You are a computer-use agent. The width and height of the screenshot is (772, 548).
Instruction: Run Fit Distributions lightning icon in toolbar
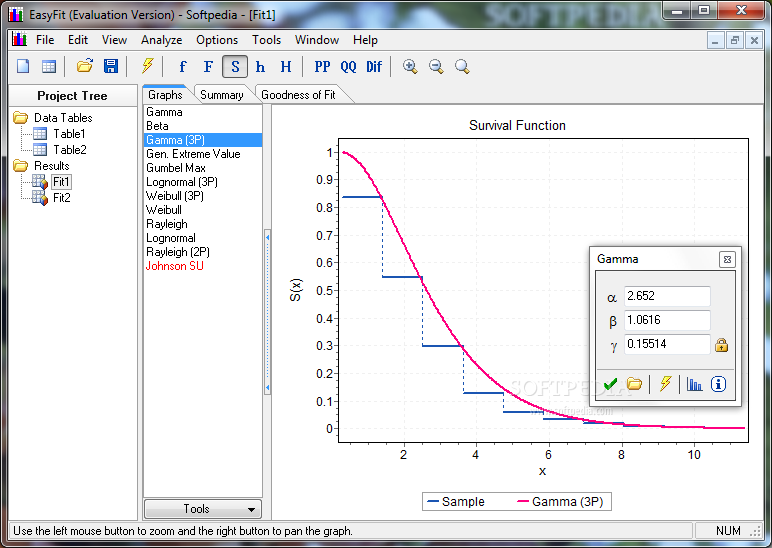coord(147,65)
